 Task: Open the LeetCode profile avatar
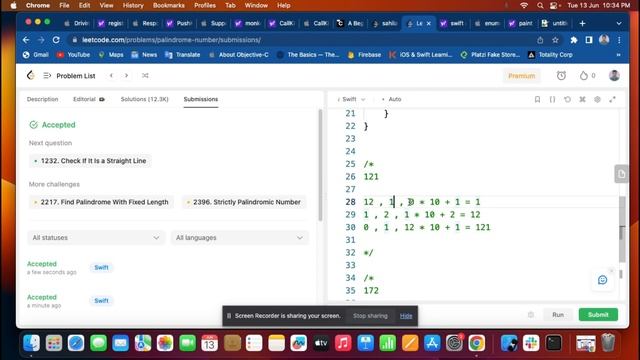pos(614,76)
